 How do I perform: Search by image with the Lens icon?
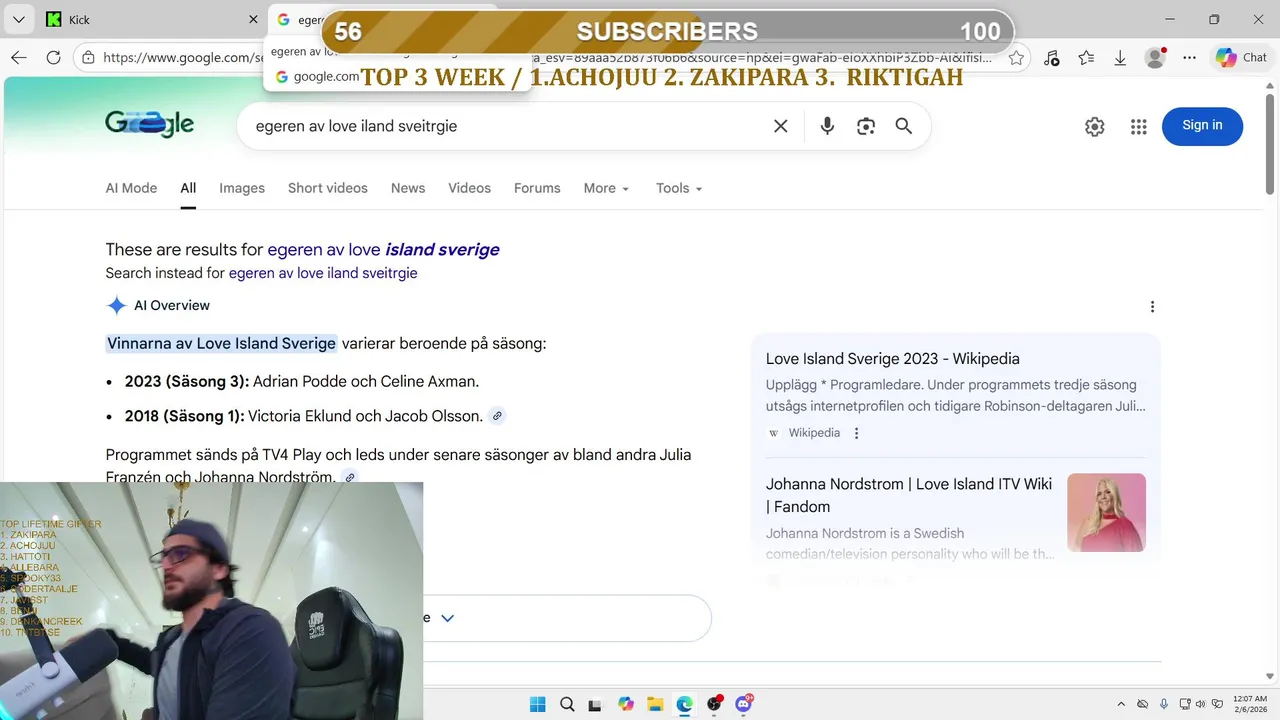tap(866, 126)
